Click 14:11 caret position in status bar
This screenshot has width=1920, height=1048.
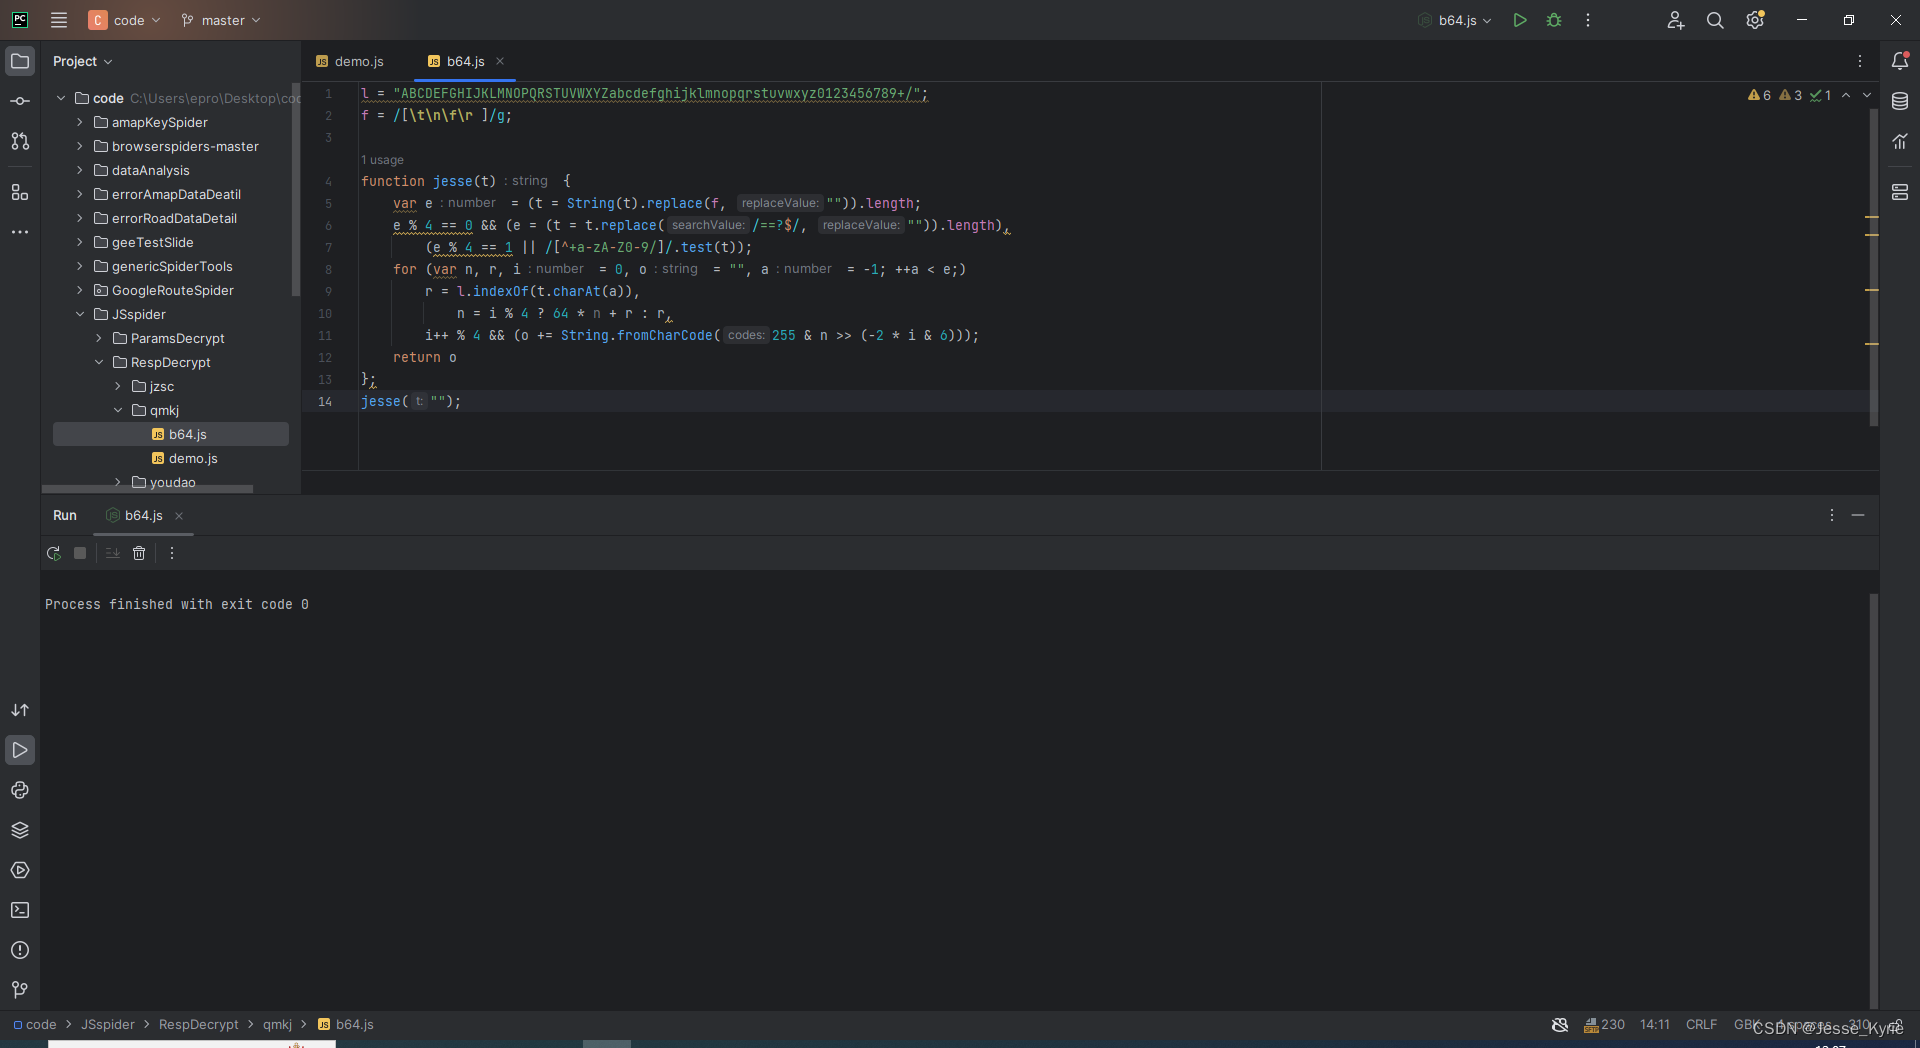click(x=1655, y=1024)
